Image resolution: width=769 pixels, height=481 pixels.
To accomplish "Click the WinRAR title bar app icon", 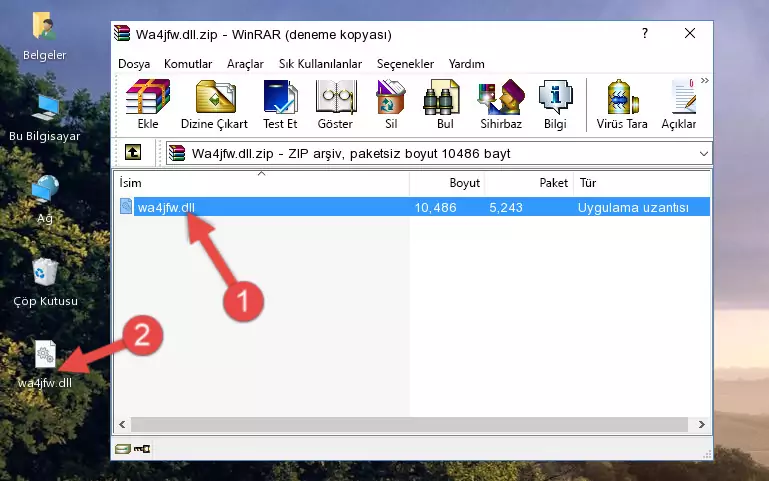I will tap(122, 34).
